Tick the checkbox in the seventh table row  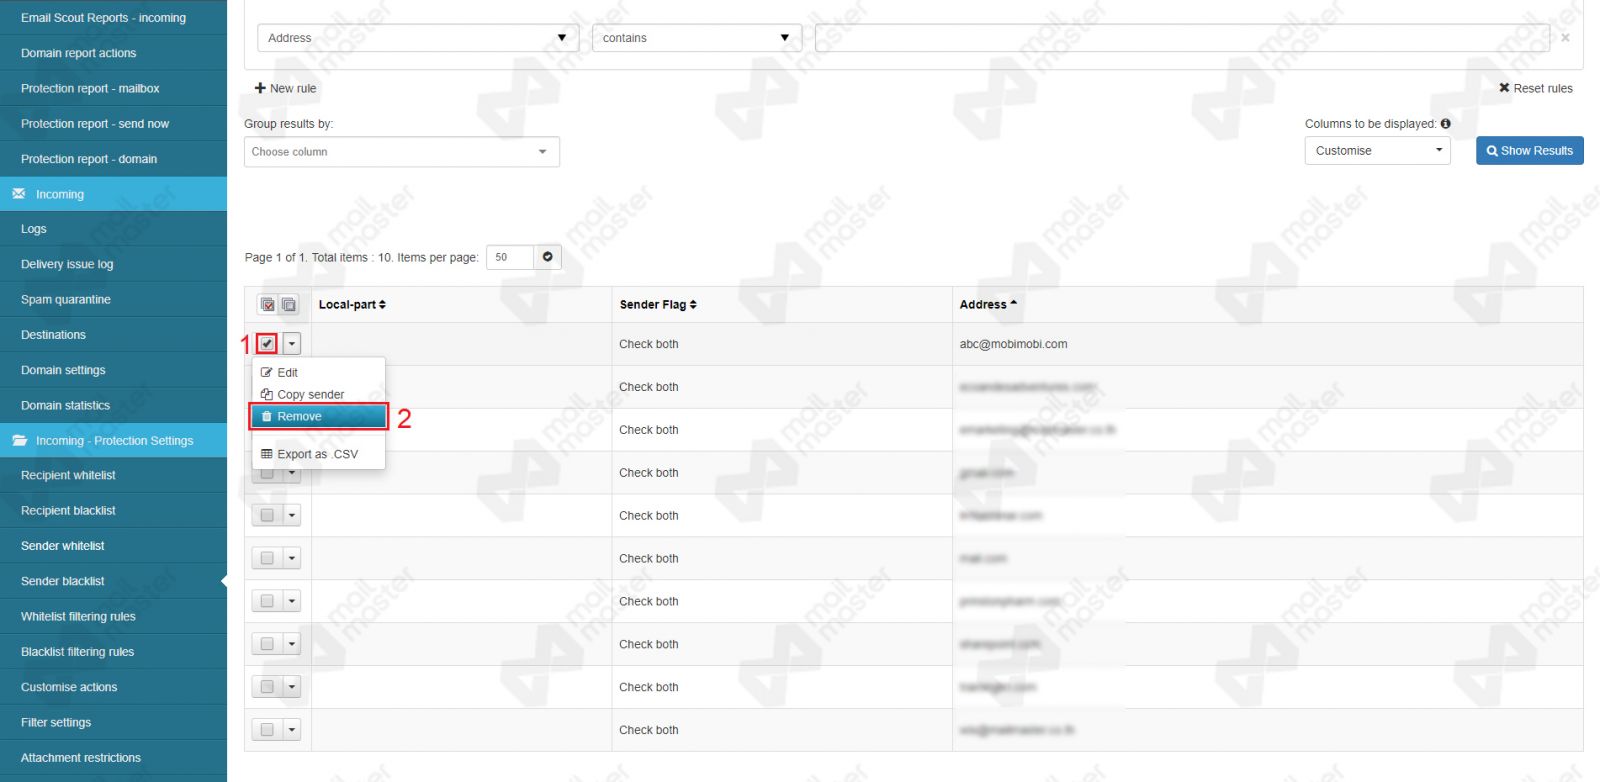[x=267, y=601]
